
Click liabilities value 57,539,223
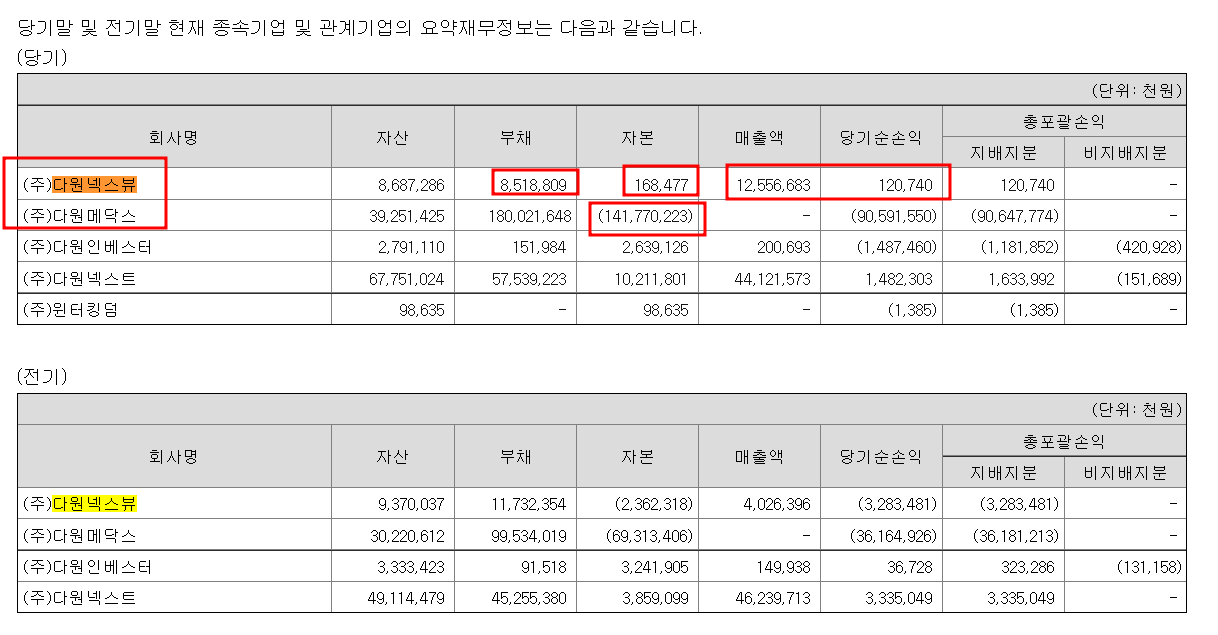click(530, 279)
